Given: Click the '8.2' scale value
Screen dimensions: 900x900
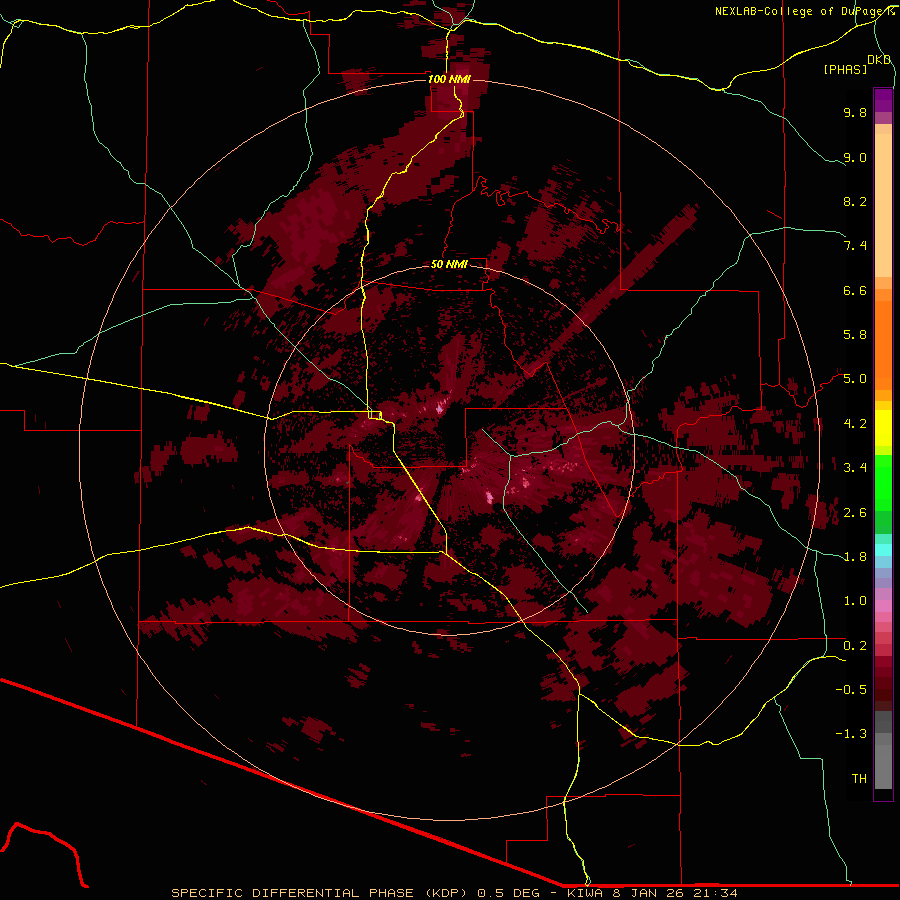Looking at the screenshot, I should [855, 201].
